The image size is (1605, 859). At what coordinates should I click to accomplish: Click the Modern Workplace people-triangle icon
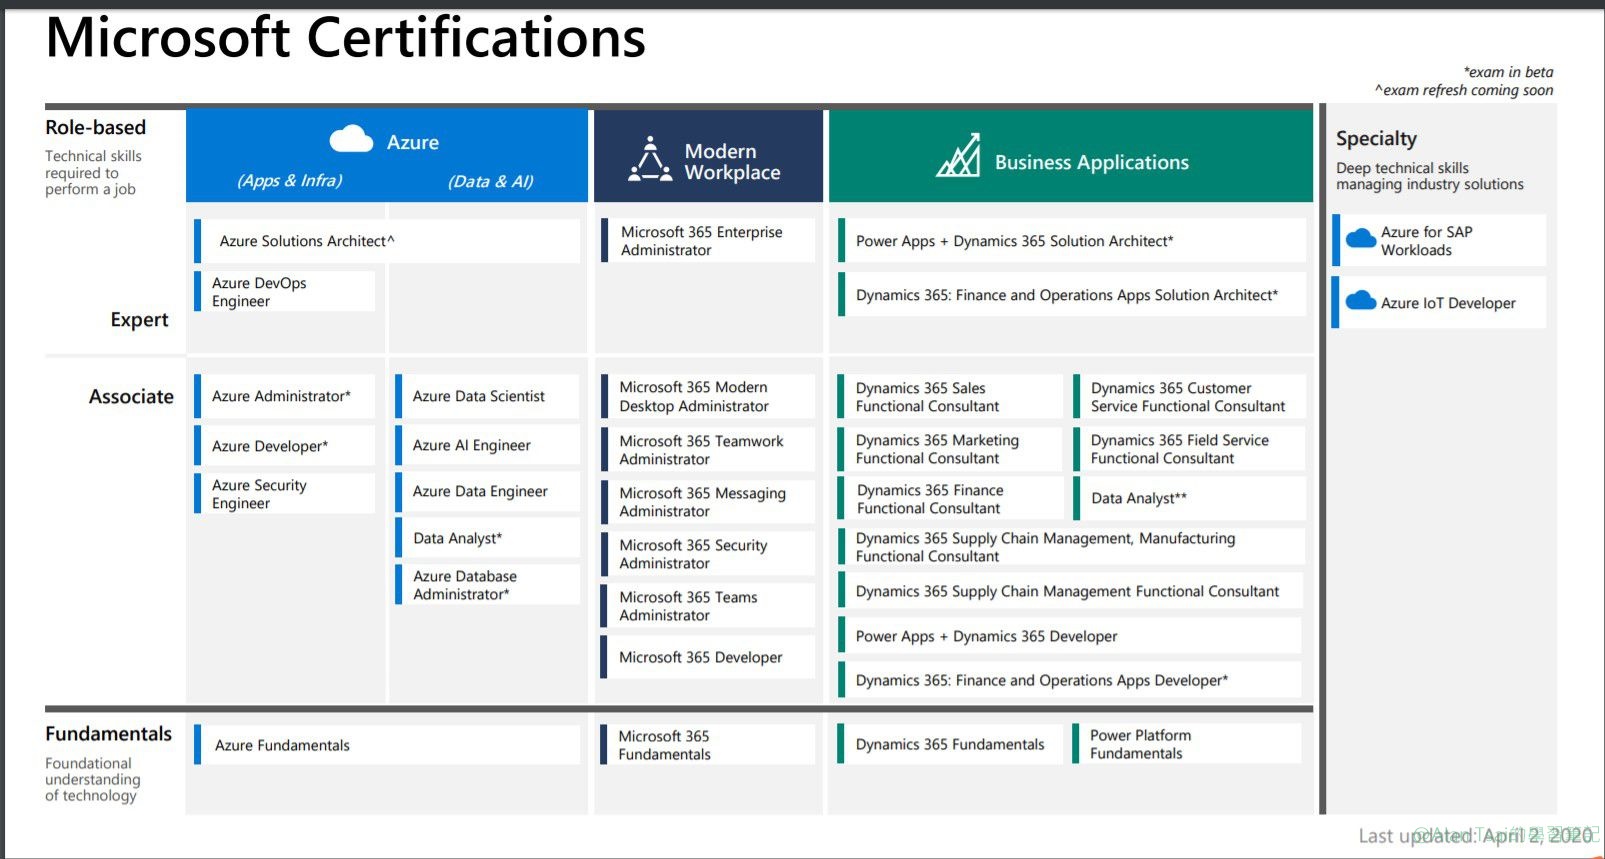(650, 159)
